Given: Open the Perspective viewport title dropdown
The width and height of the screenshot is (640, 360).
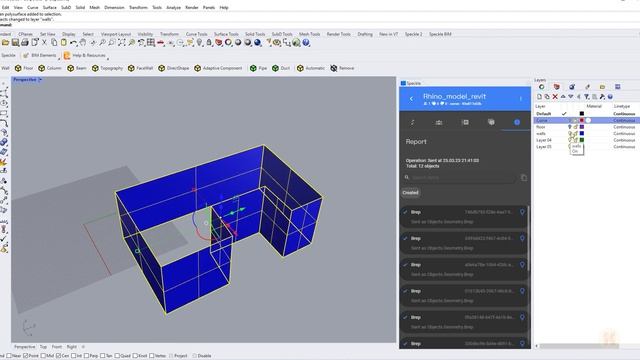Looking at the screenshot, I should pyautogui.click(x=40, y=80).
